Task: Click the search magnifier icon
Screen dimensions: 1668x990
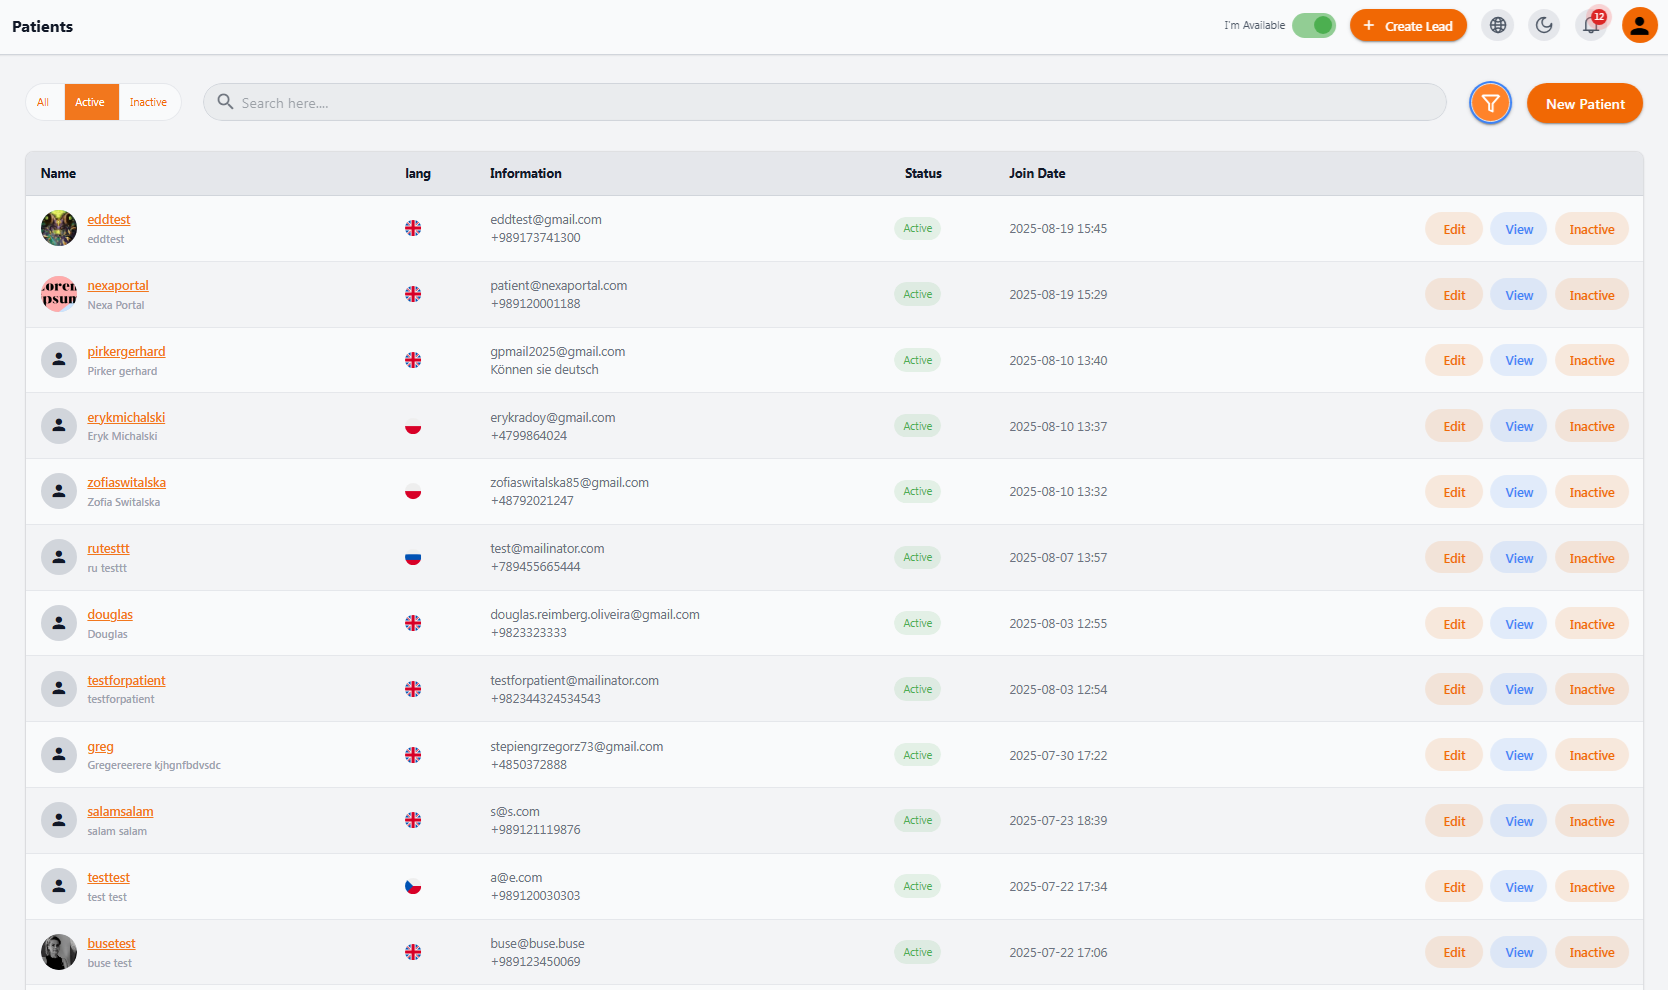Action: click(x=226, y=102)
